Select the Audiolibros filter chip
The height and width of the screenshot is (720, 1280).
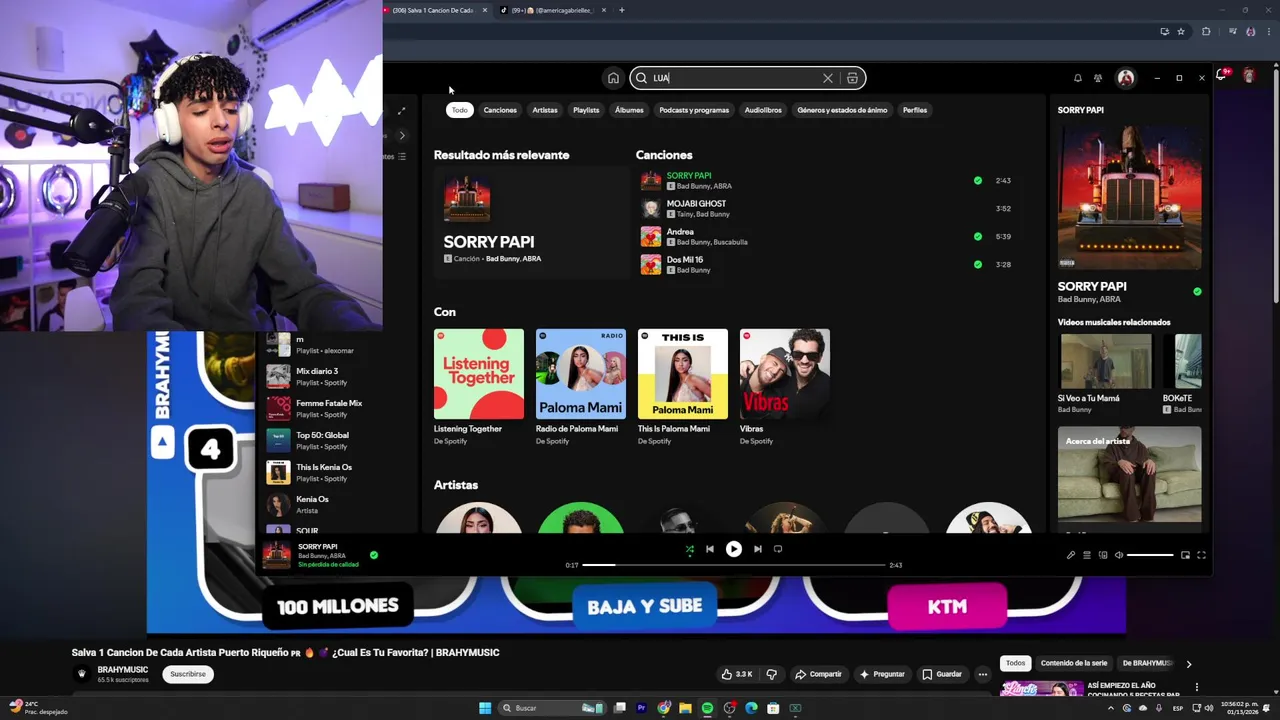[x=763, y=110]
